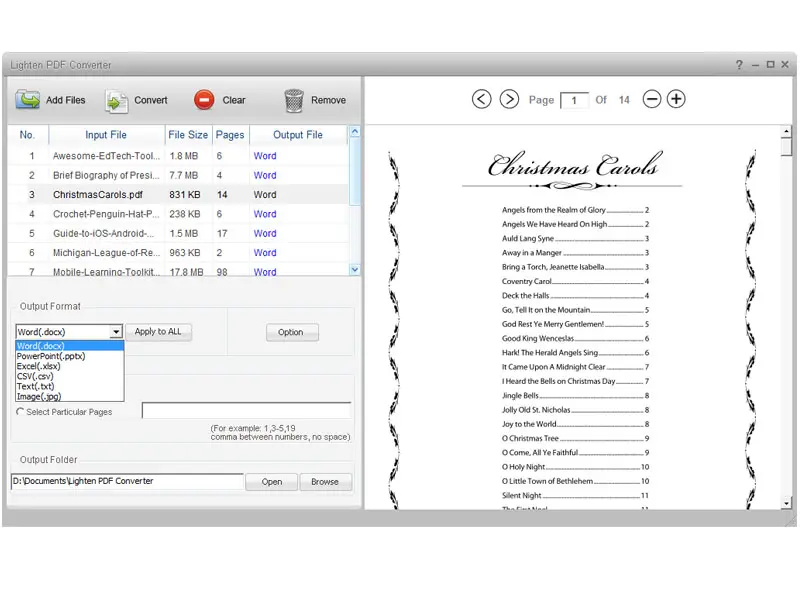The image size is (800, 600).
Task: Click the Output File column header
Action: click(x=298, y=135)
